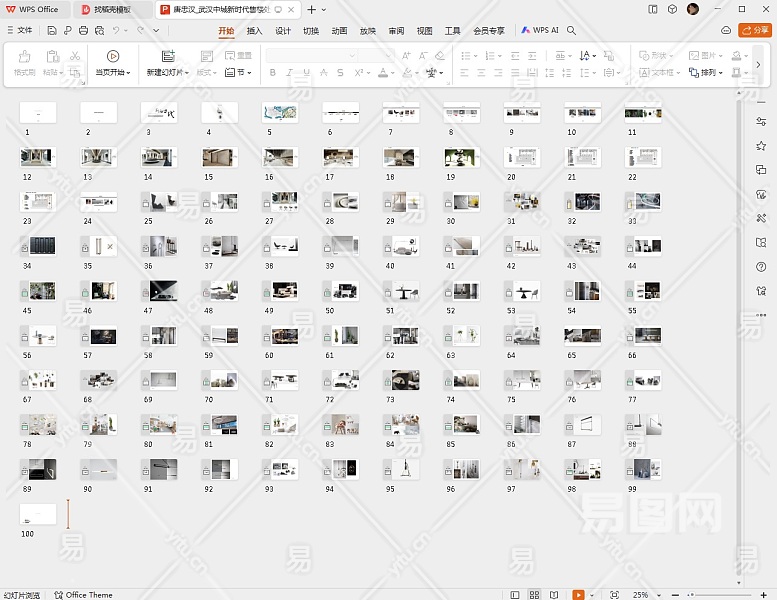
Task: Switch to normal view in status bar
Action: coord(515,595)
